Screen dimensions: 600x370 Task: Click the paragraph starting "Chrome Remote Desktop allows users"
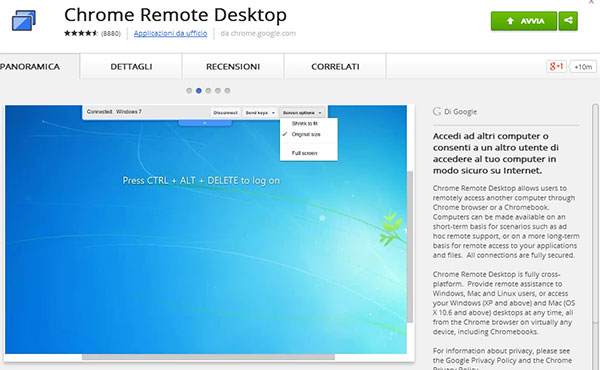click(x=506, y=222)
